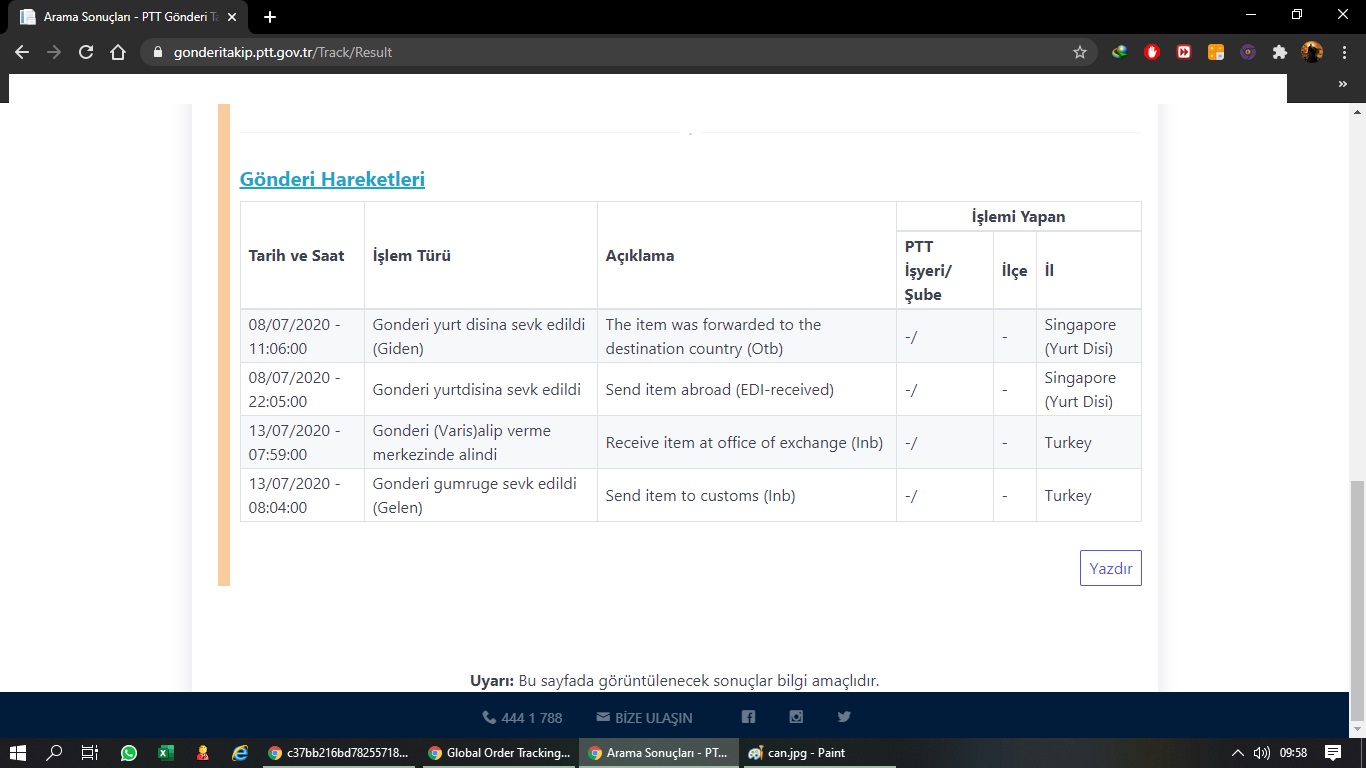Click 'Receive item at office of exchange' cell
This screenshot has width=1366, height=768.
tap(747, 442)
